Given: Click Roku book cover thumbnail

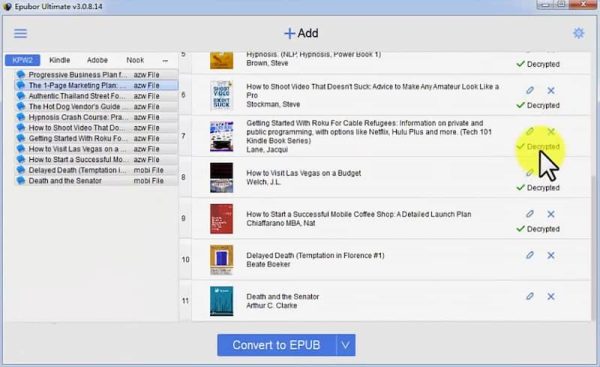Looking at the screenshot, I should click(222, 136).
